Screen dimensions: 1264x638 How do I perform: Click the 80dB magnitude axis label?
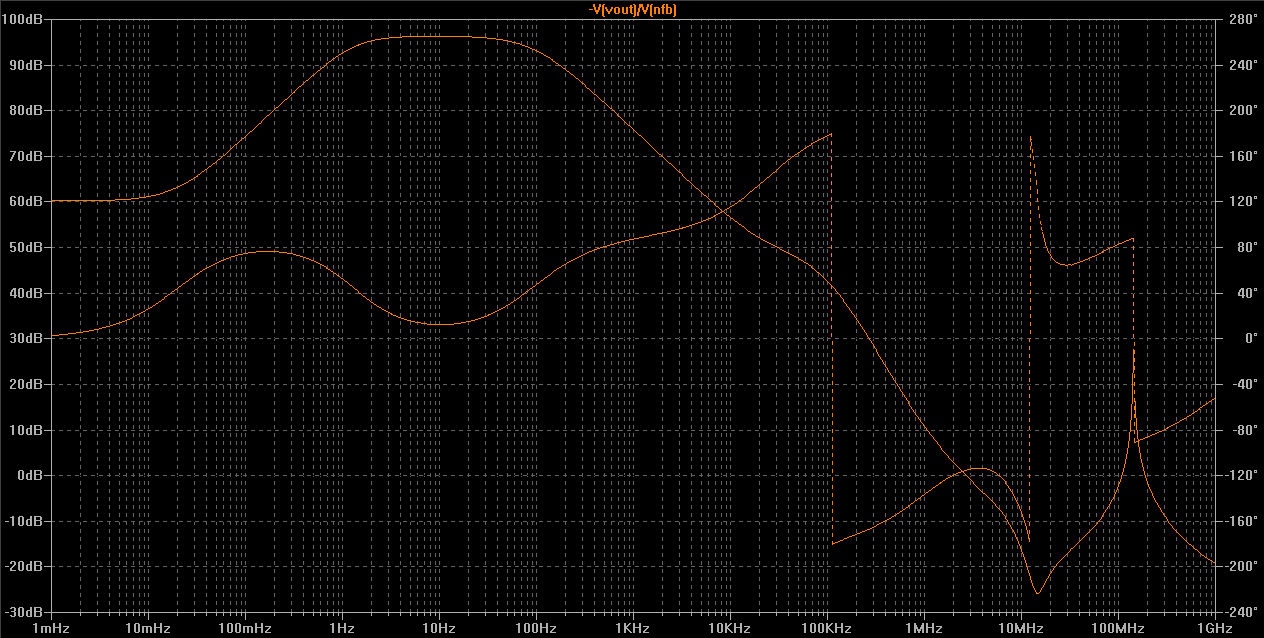(25, 110)
